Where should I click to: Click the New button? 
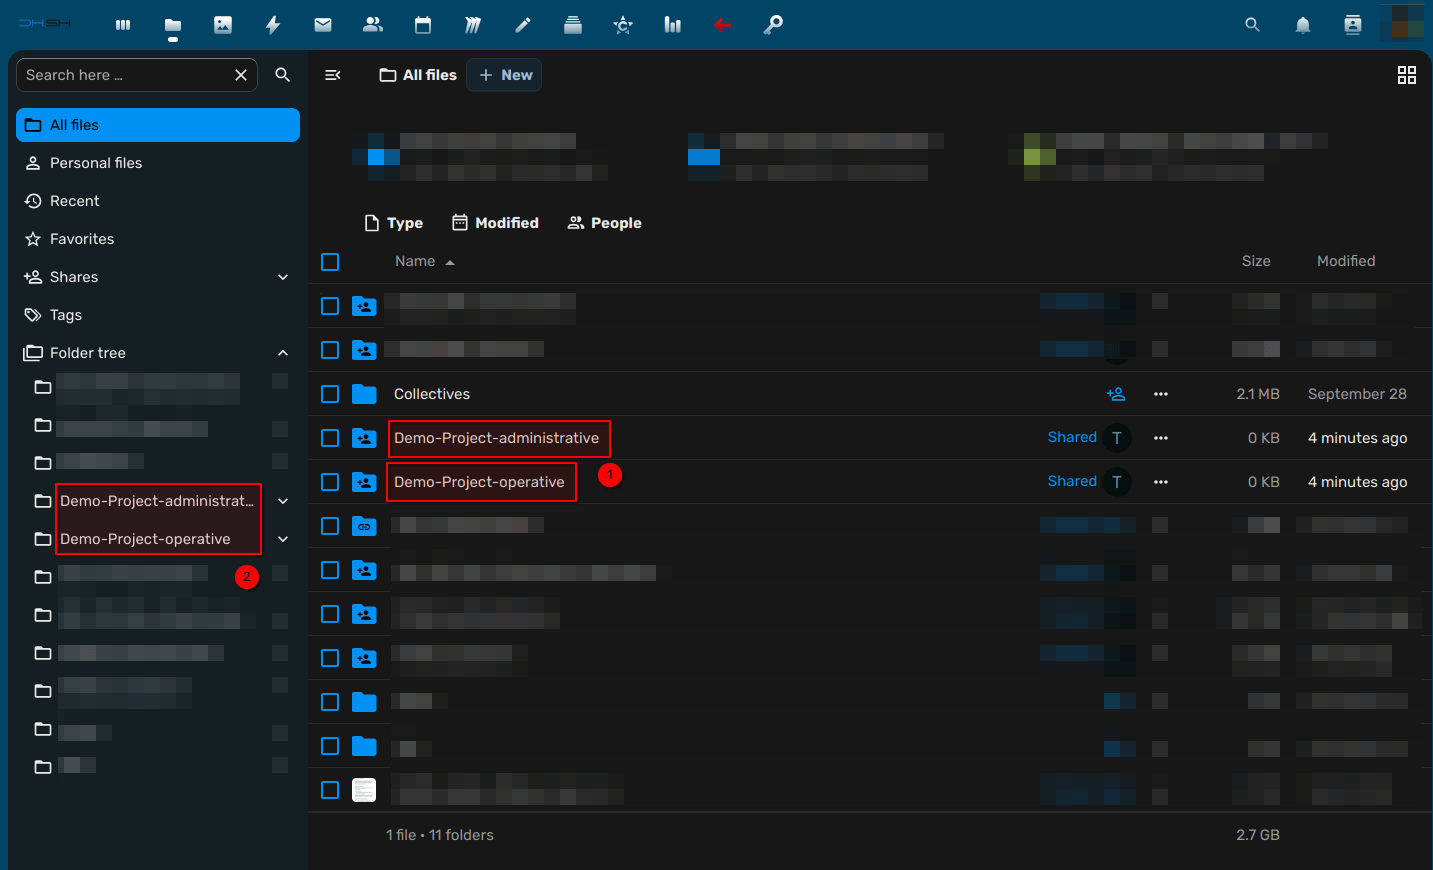click(x=505, y=75)
